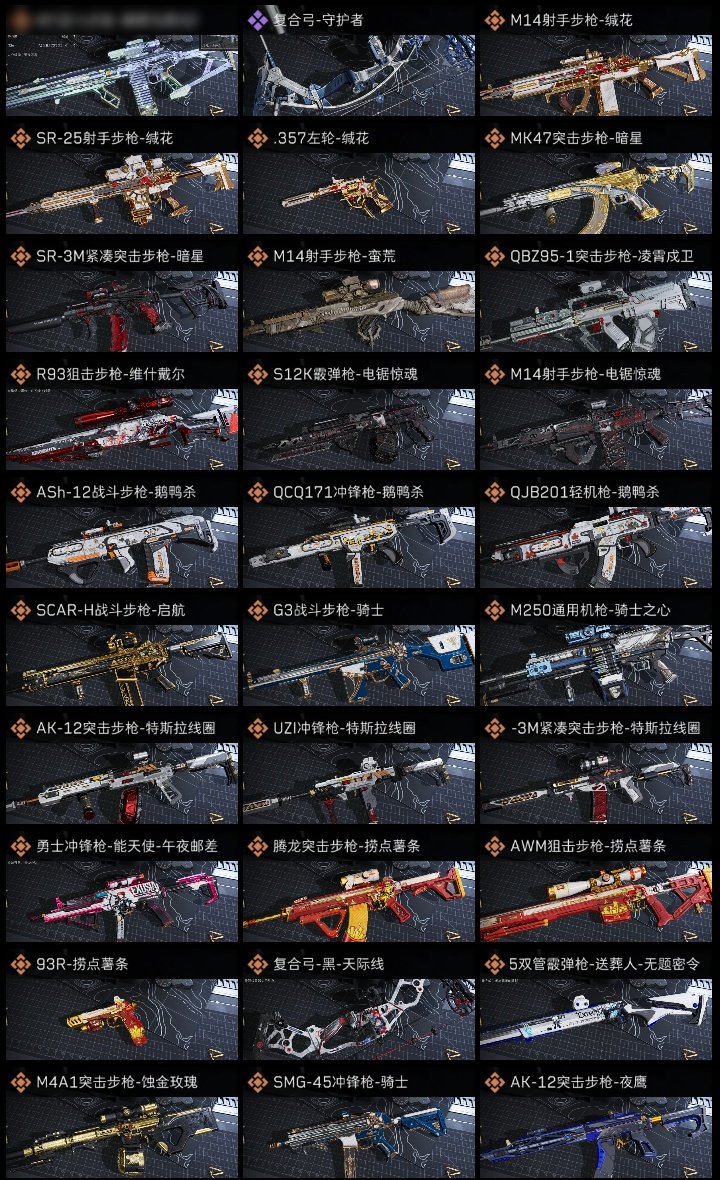Open the AK-12突击步枪-夜鹰 skin preview

click(596, 1138)
